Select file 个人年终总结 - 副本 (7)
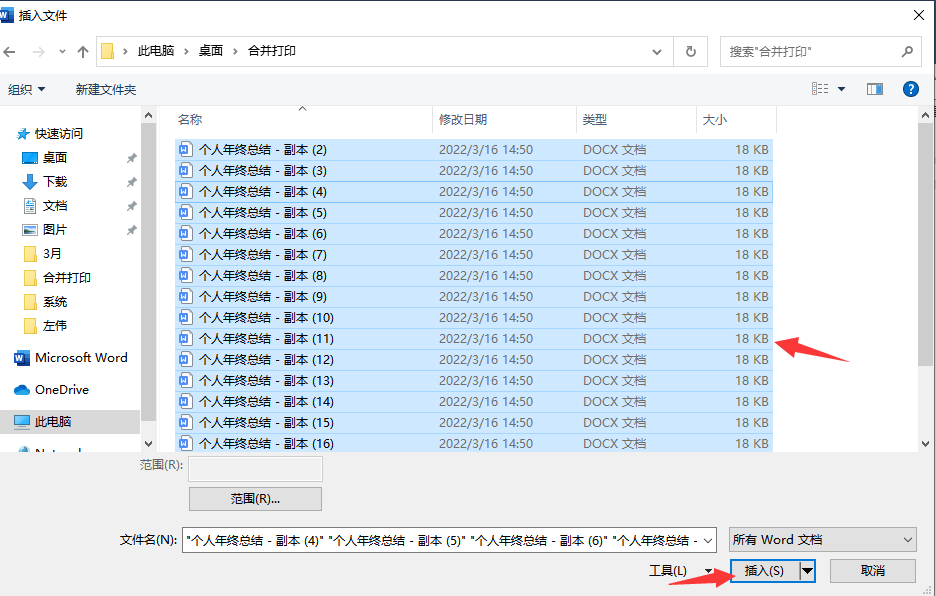This screenshot has width=936, height=596. [474, 254]
